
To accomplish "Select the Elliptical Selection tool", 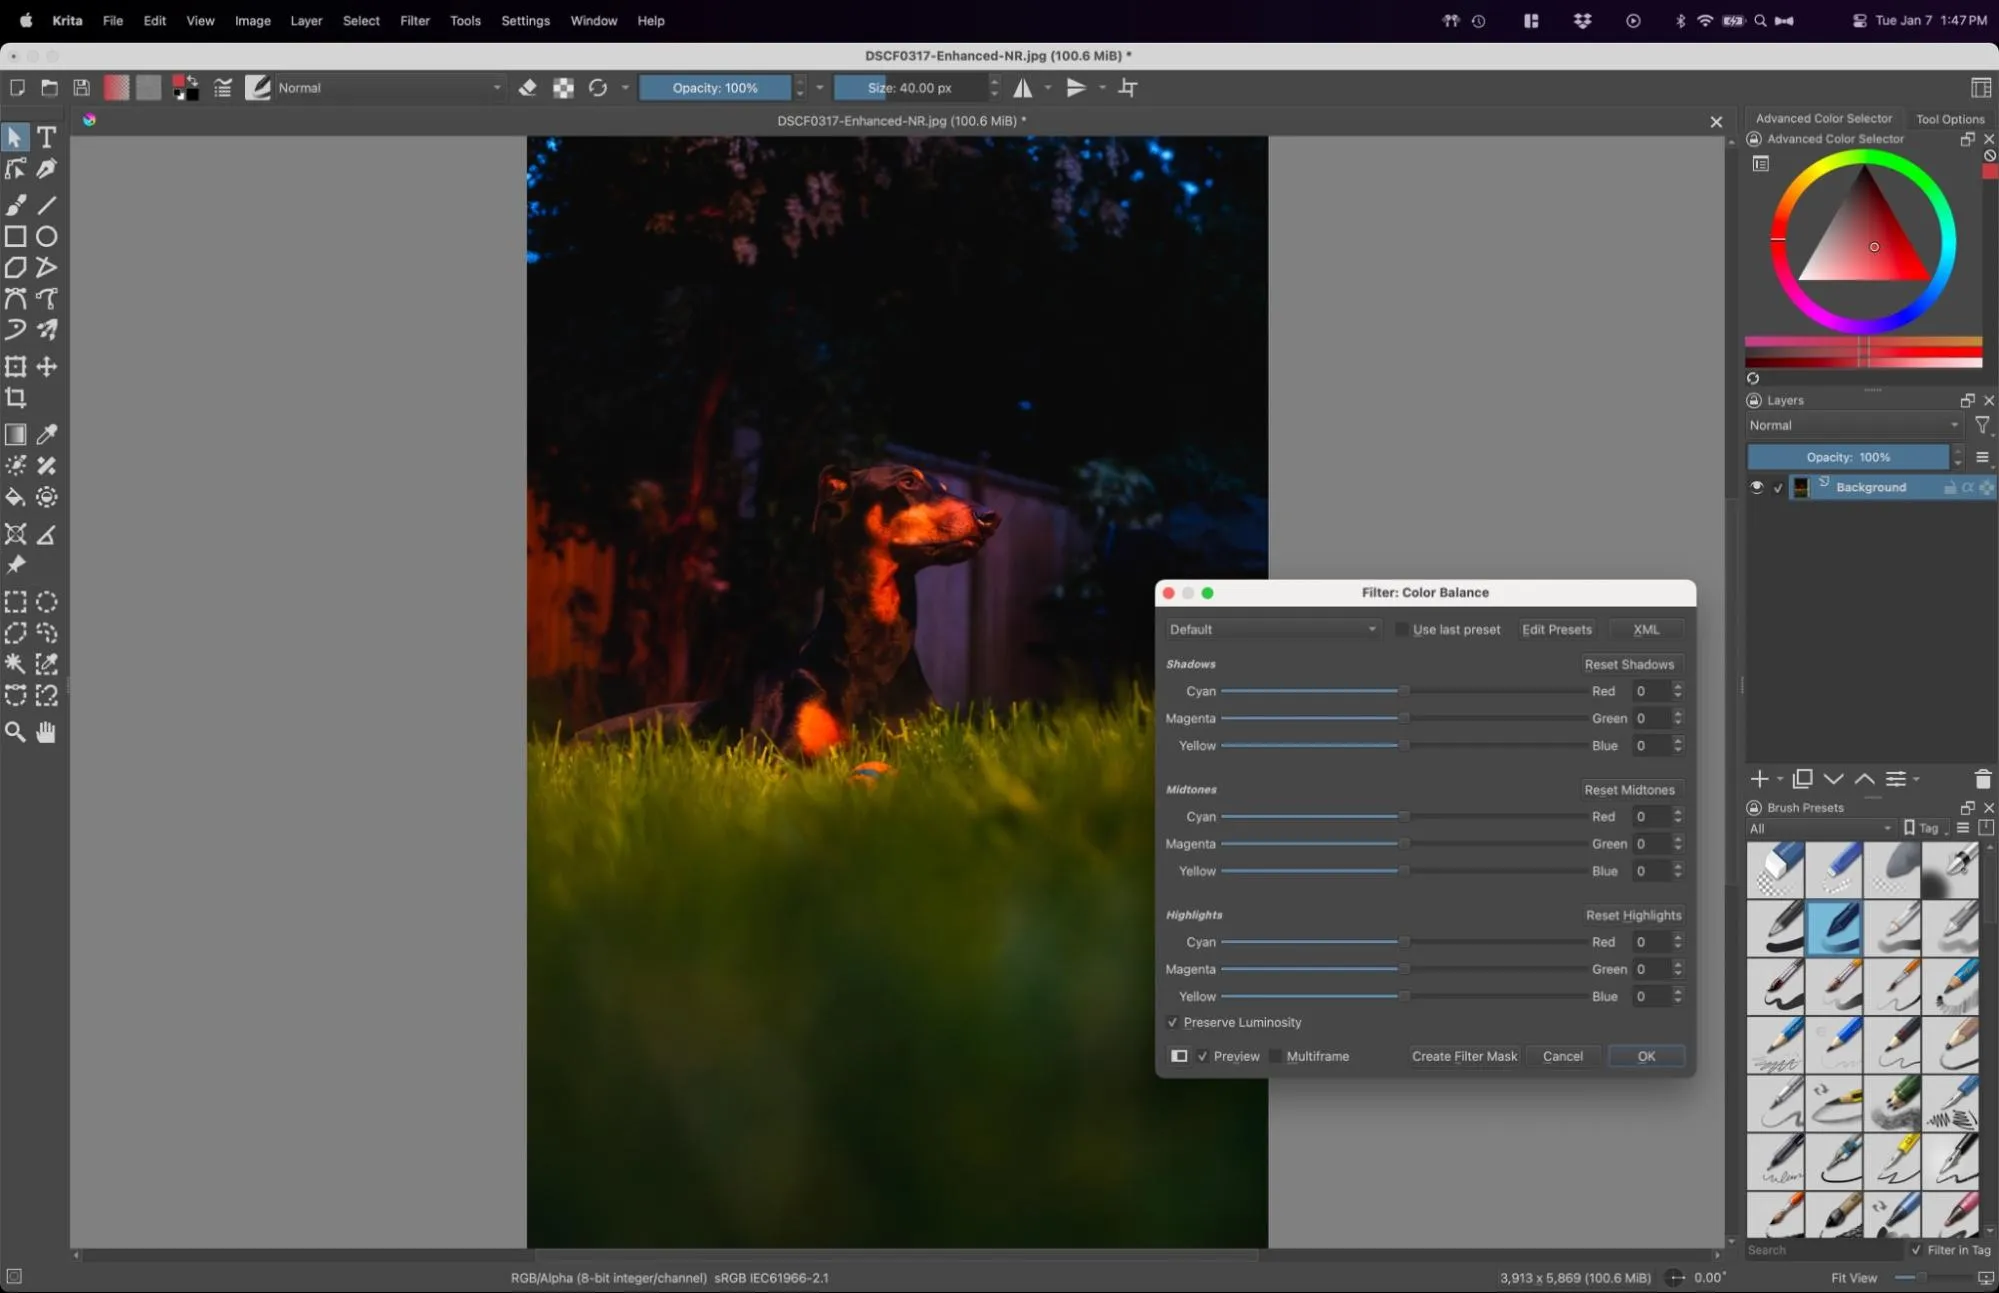I will 46,602.
